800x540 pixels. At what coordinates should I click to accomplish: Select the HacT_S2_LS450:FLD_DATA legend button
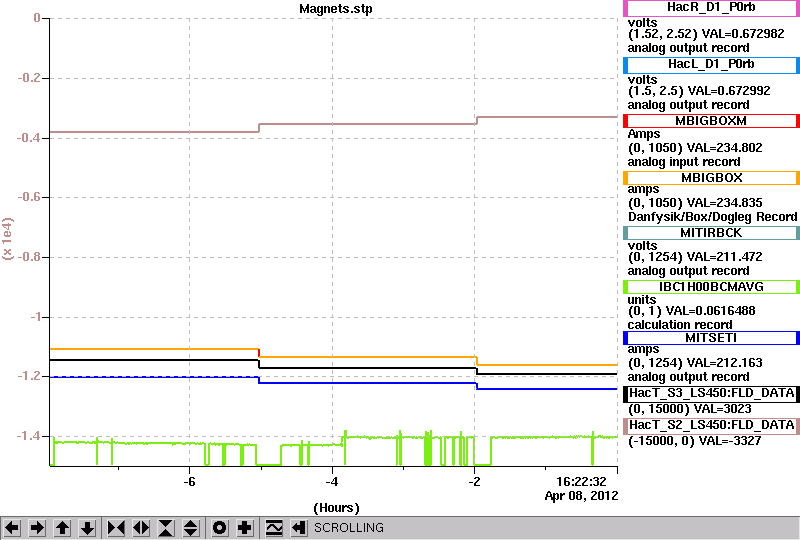tap(711, 425)
